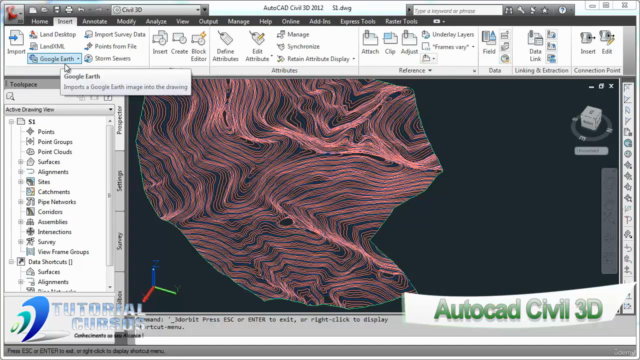
Task: Expand the Alignments node under S1
Action: (21, 172)
